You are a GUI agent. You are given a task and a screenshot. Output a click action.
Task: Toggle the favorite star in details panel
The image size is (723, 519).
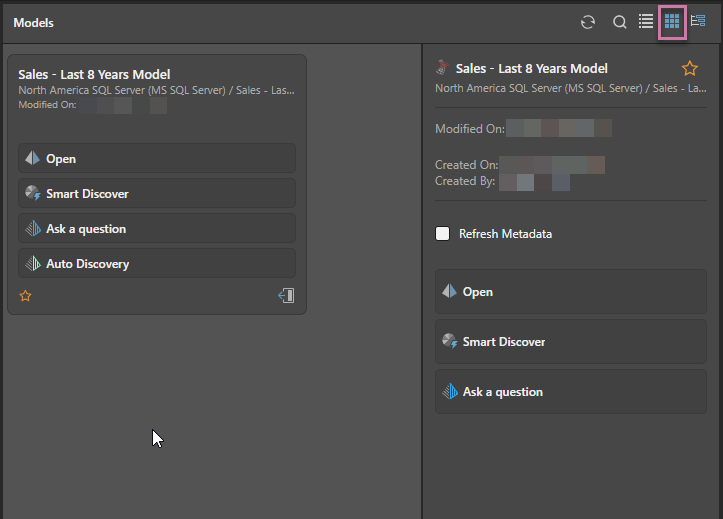689,68
